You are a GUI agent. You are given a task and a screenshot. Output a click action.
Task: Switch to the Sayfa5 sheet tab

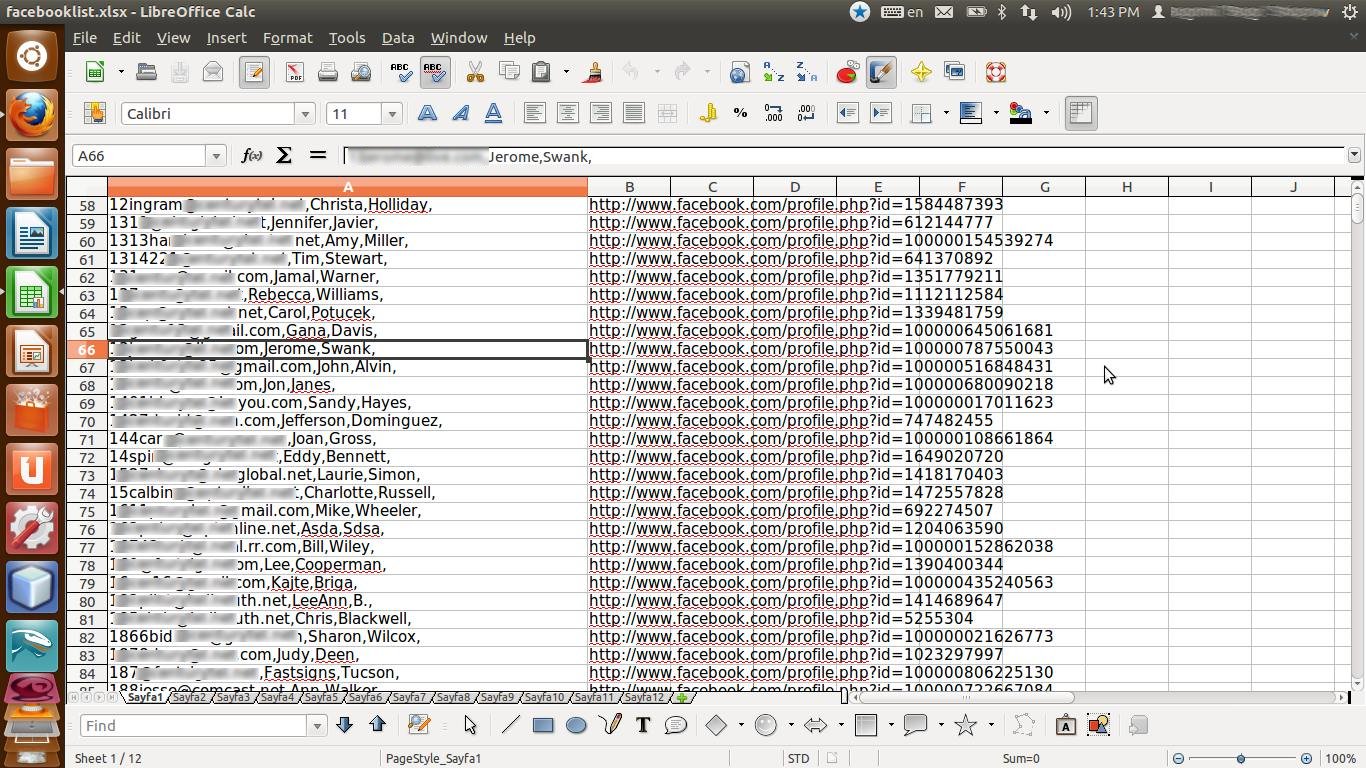(321, 698)
